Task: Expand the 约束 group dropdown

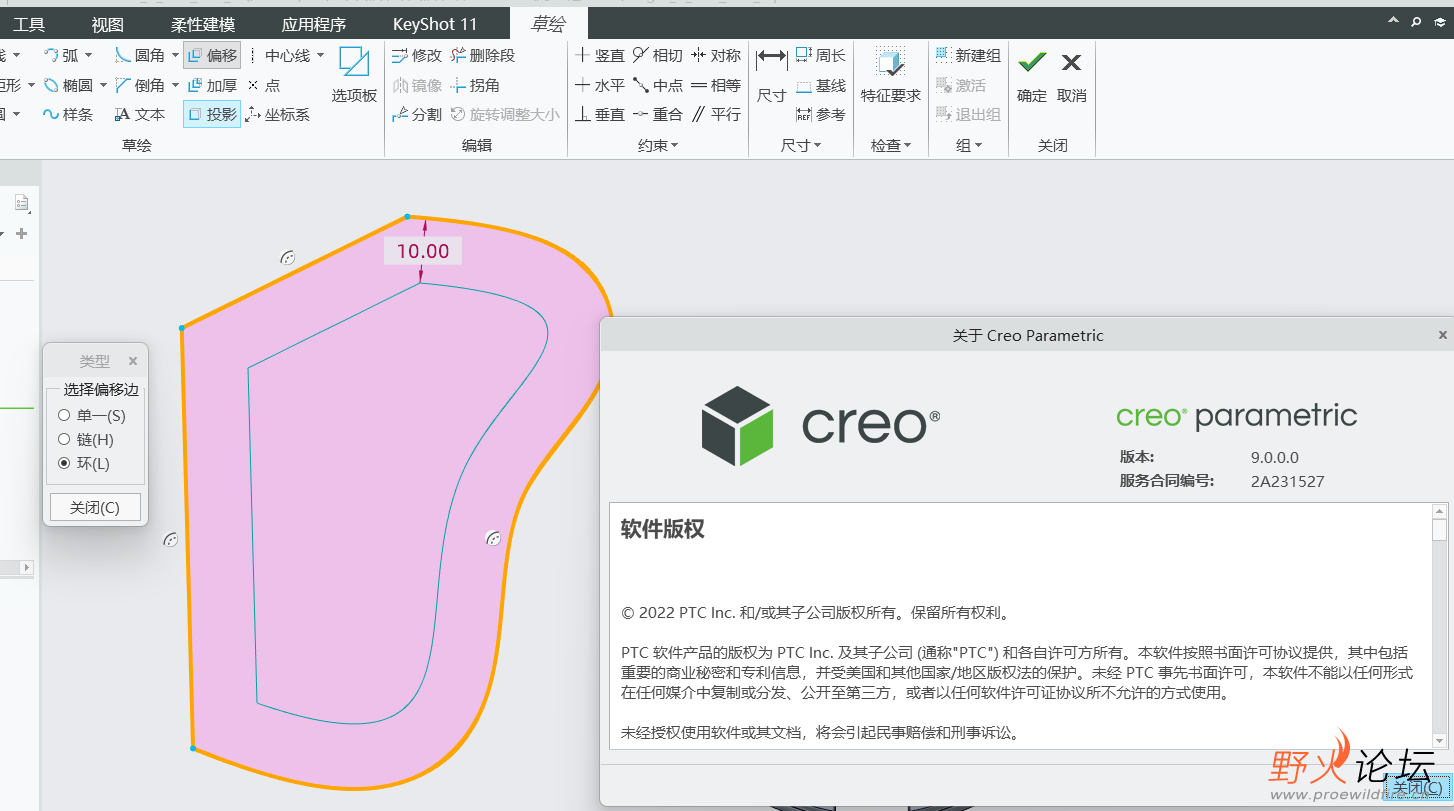Action: [x=657, y=146]
